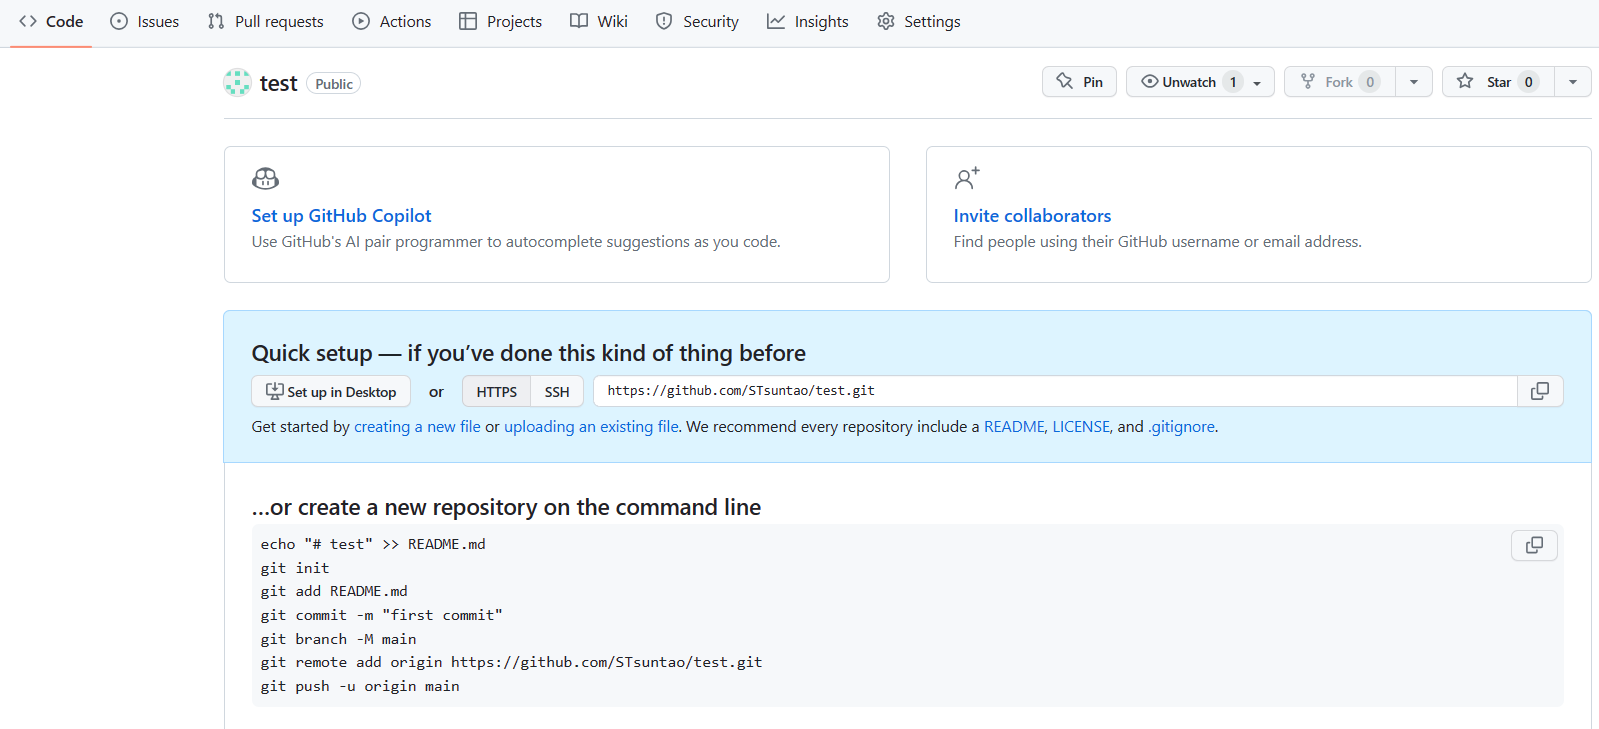Click the 'git commit -m "first commit"' line
This screenshot has height=729, width=1599.
point(382,615)
